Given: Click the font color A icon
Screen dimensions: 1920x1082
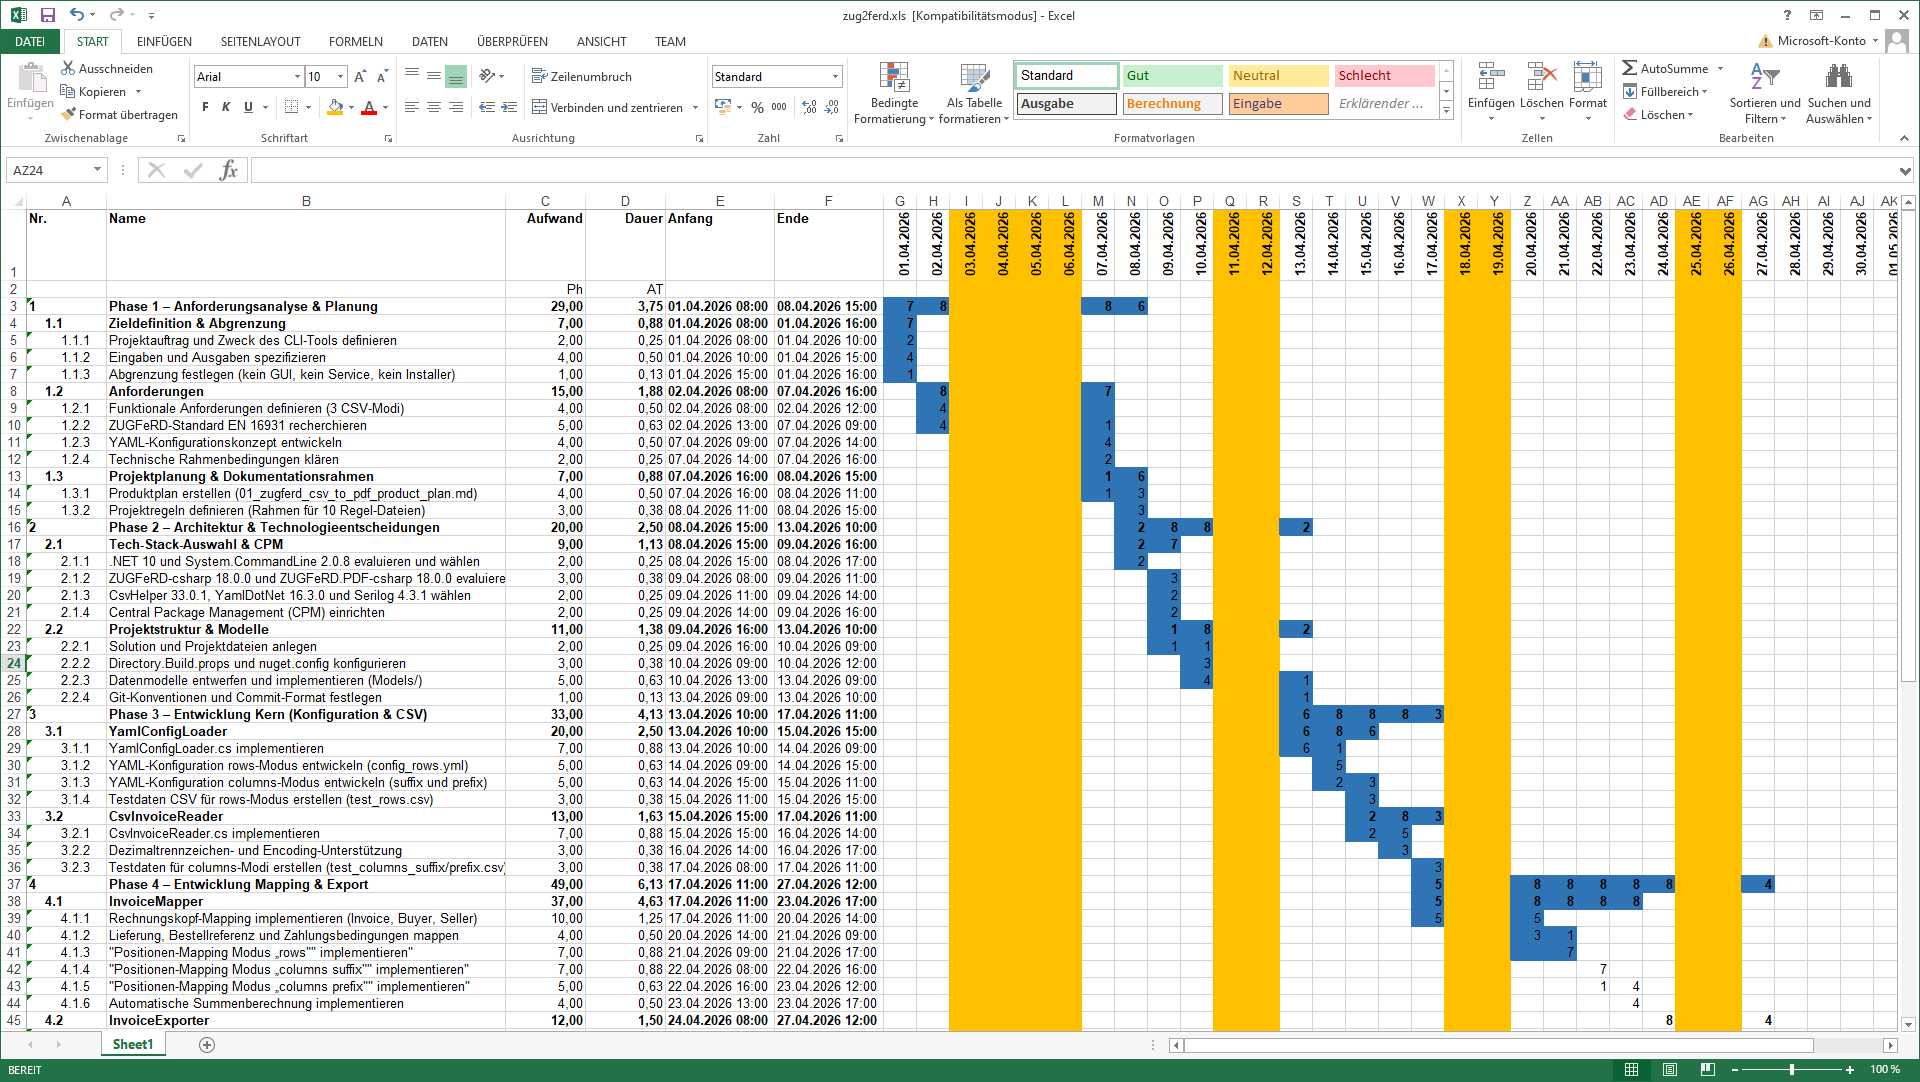Looking at the screenshot, I should pyautogui.click(x=369, y=107).
